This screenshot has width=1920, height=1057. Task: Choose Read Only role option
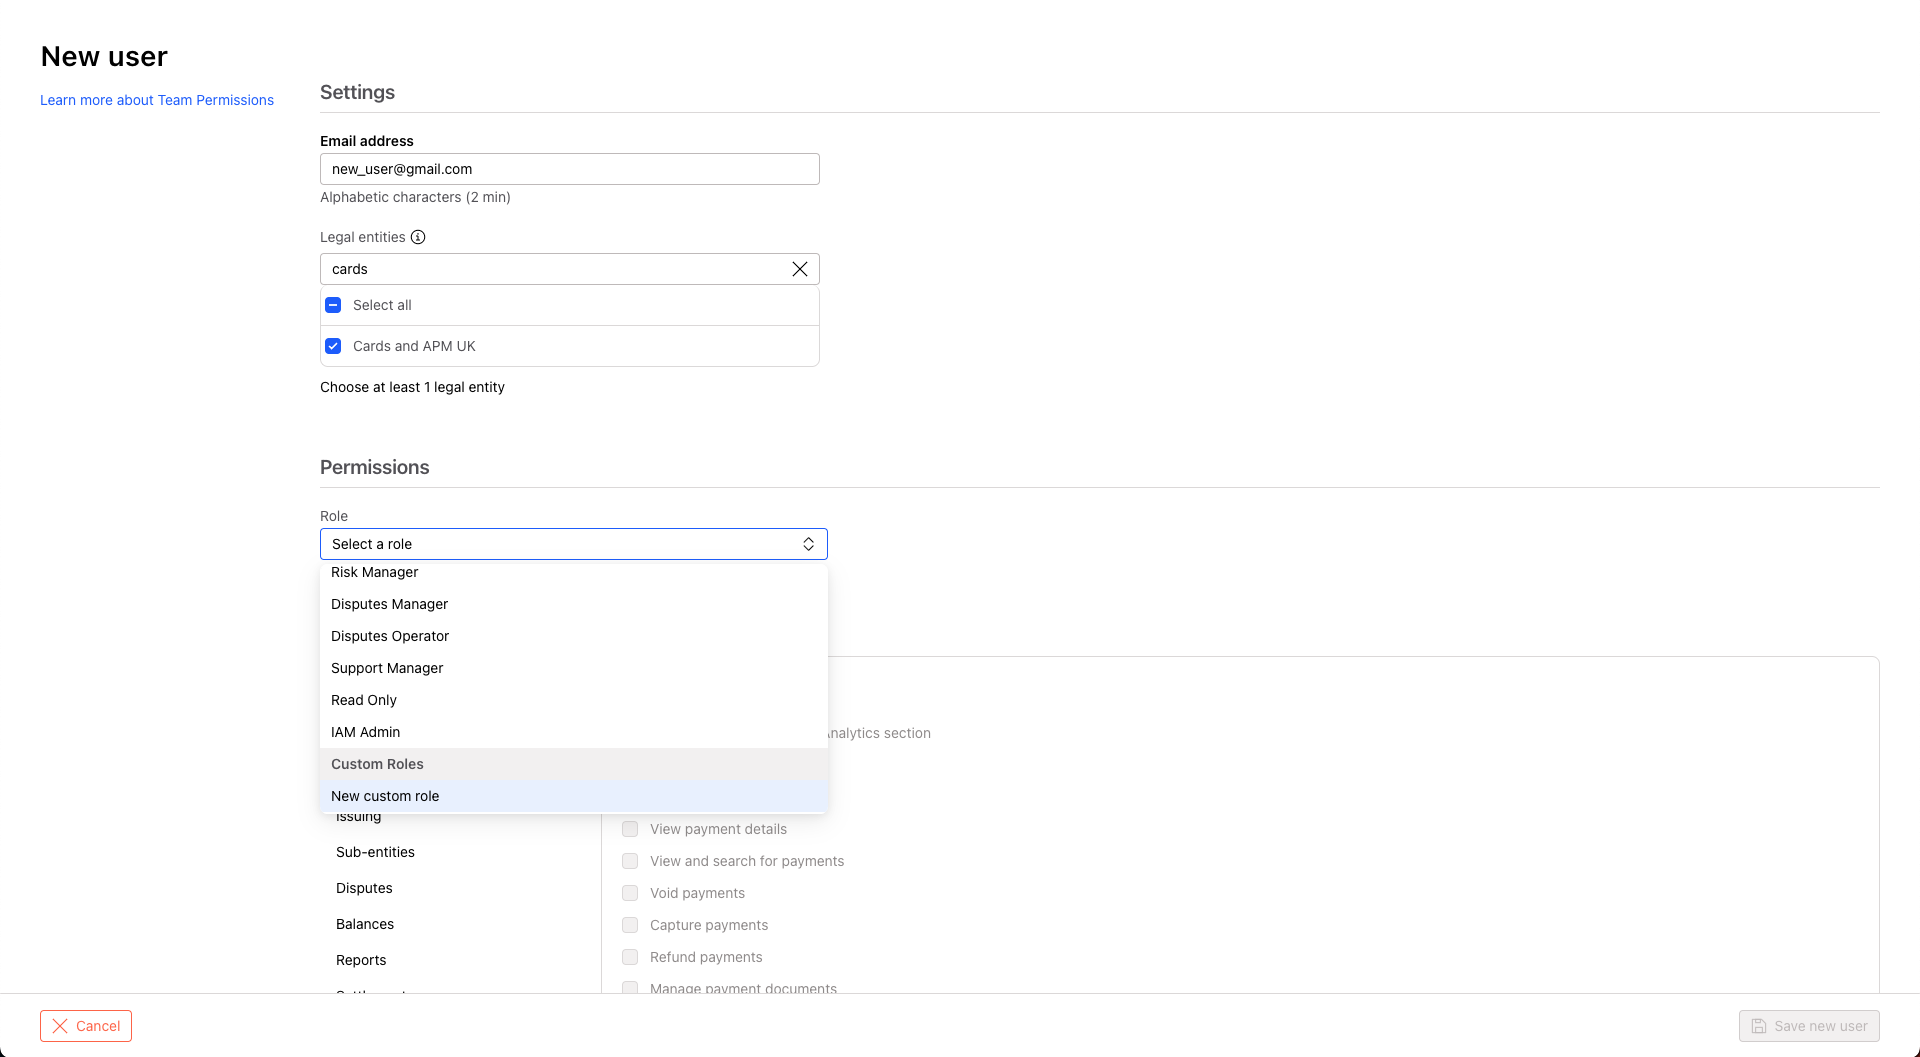click(x=364, y=700)
